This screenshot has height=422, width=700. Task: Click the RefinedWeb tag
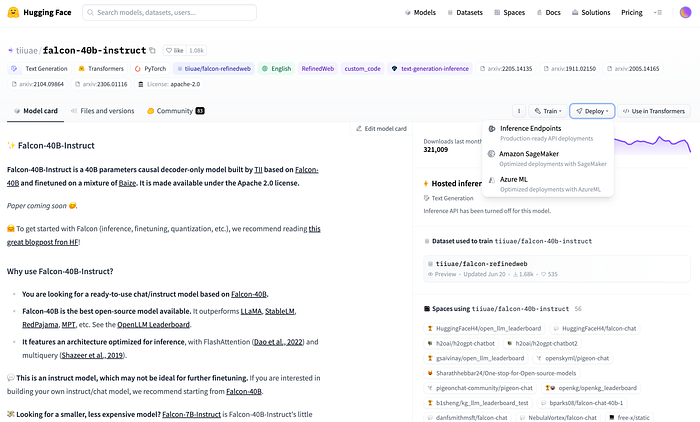pyautogui.click(x=317, y=69)
